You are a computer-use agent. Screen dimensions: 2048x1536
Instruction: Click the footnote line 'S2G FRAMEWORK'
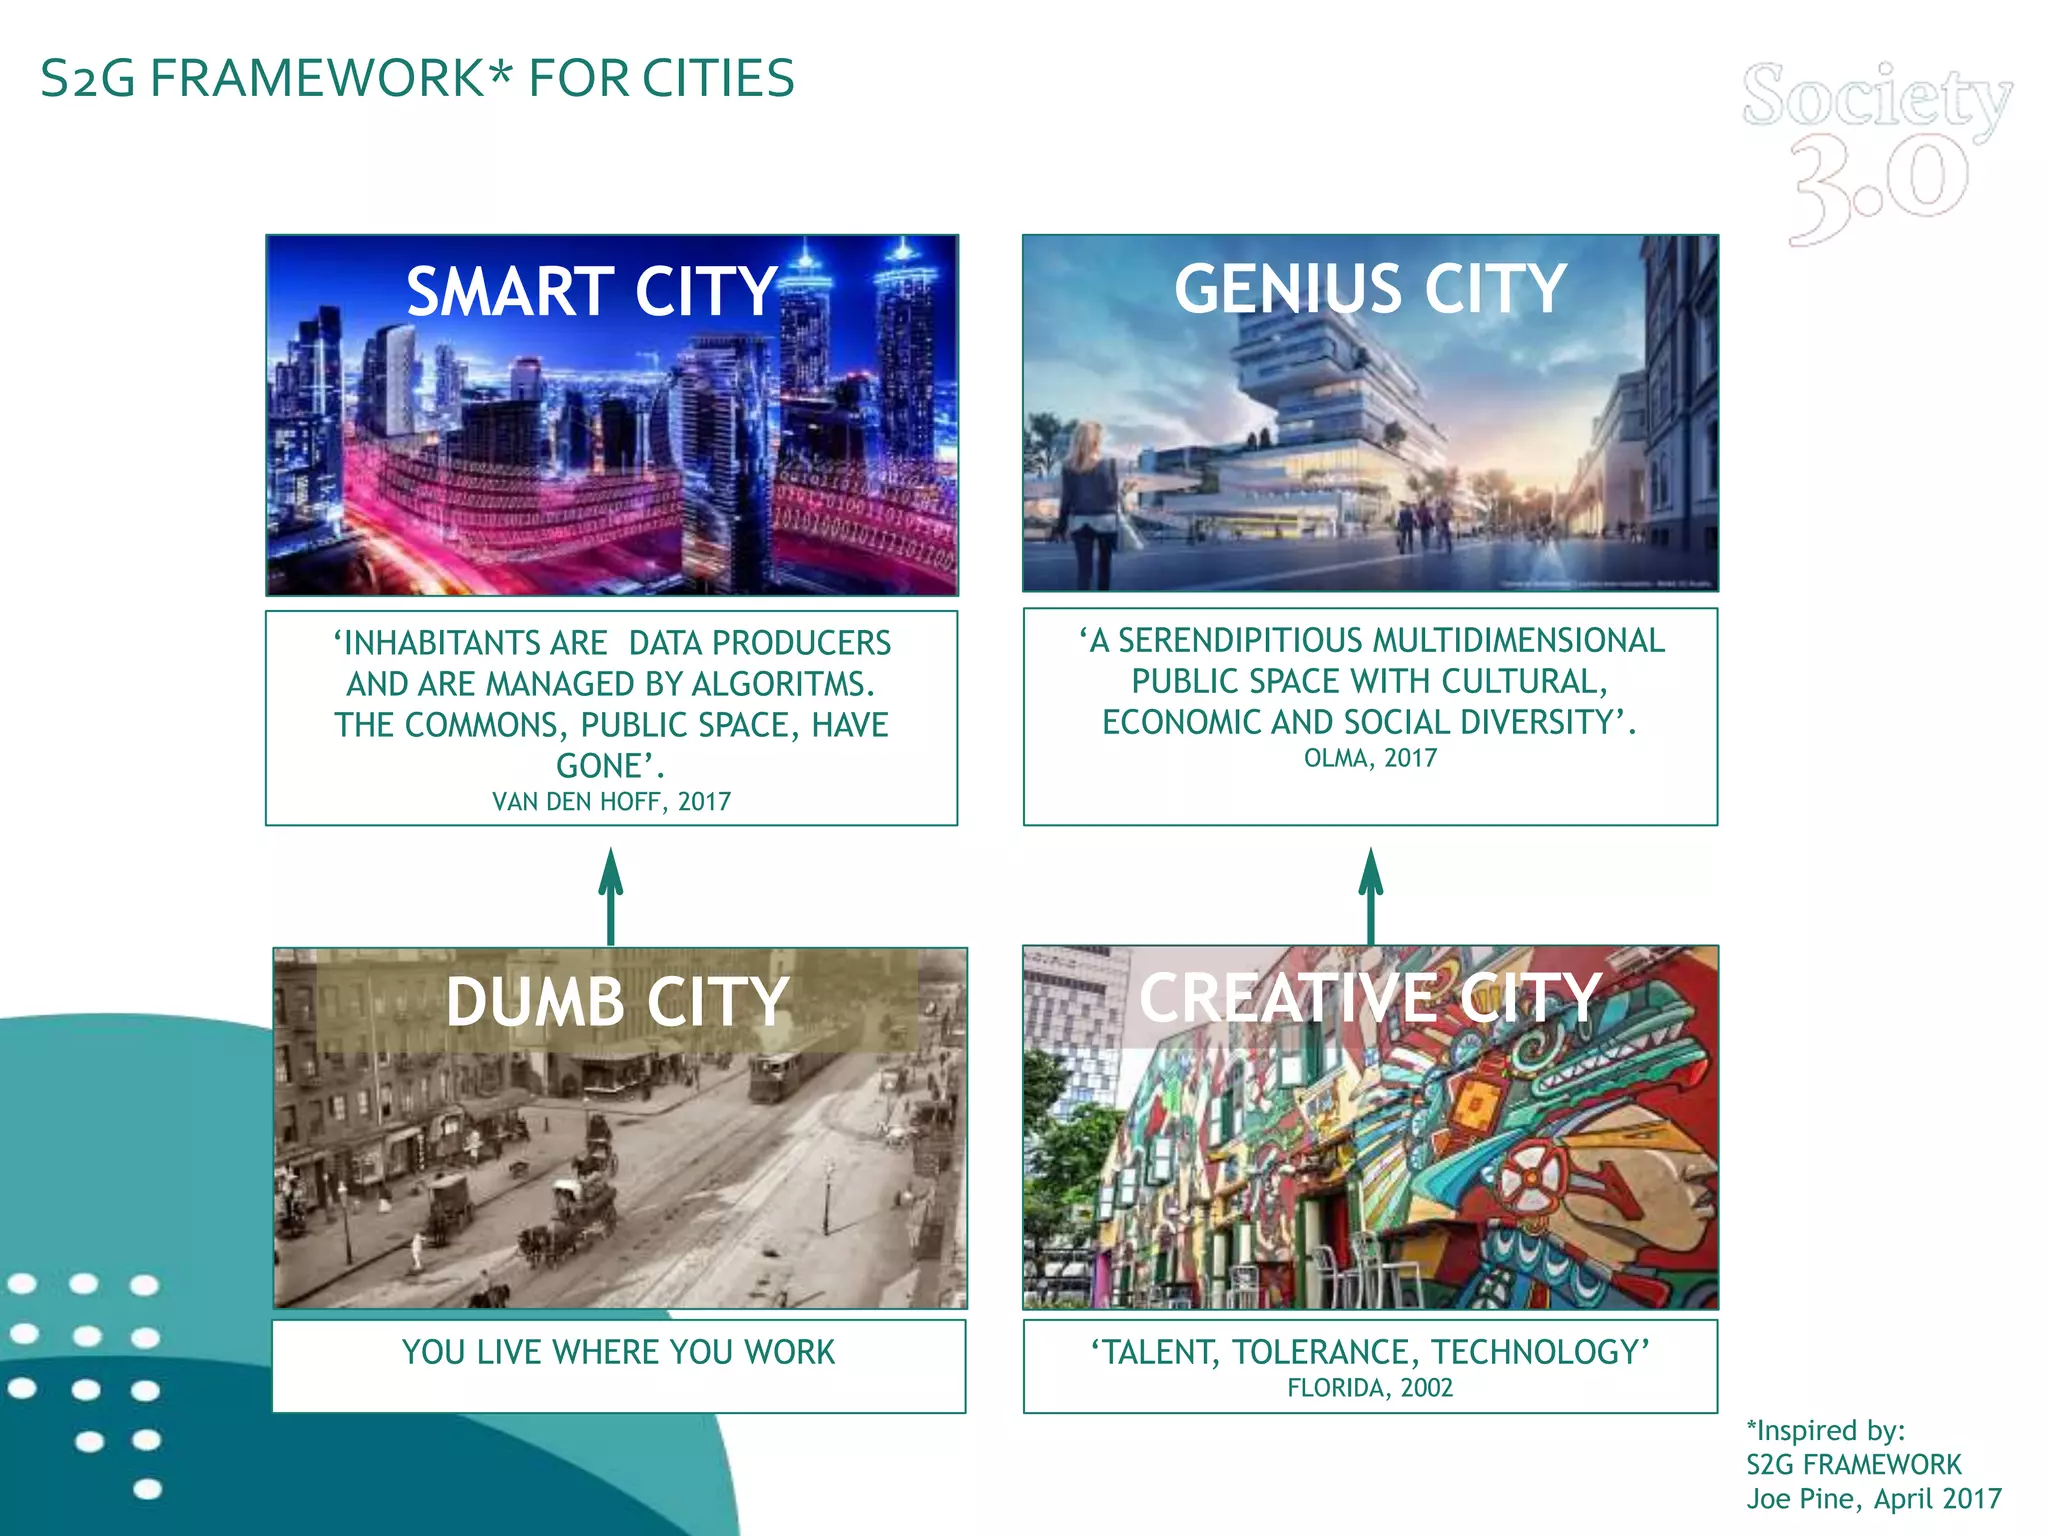[1854, 1465]
